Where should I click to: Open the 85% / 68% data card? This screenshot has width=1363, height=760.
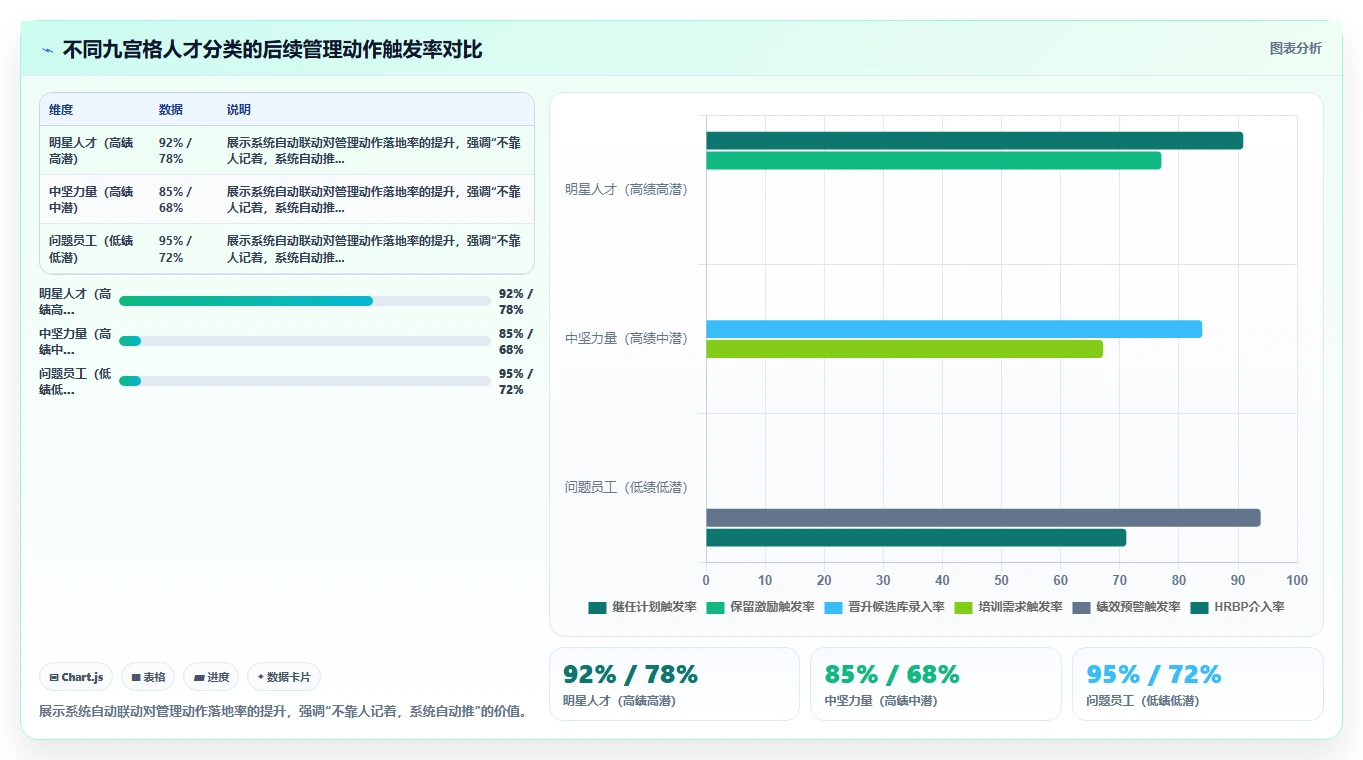click(x=936, y=684)
